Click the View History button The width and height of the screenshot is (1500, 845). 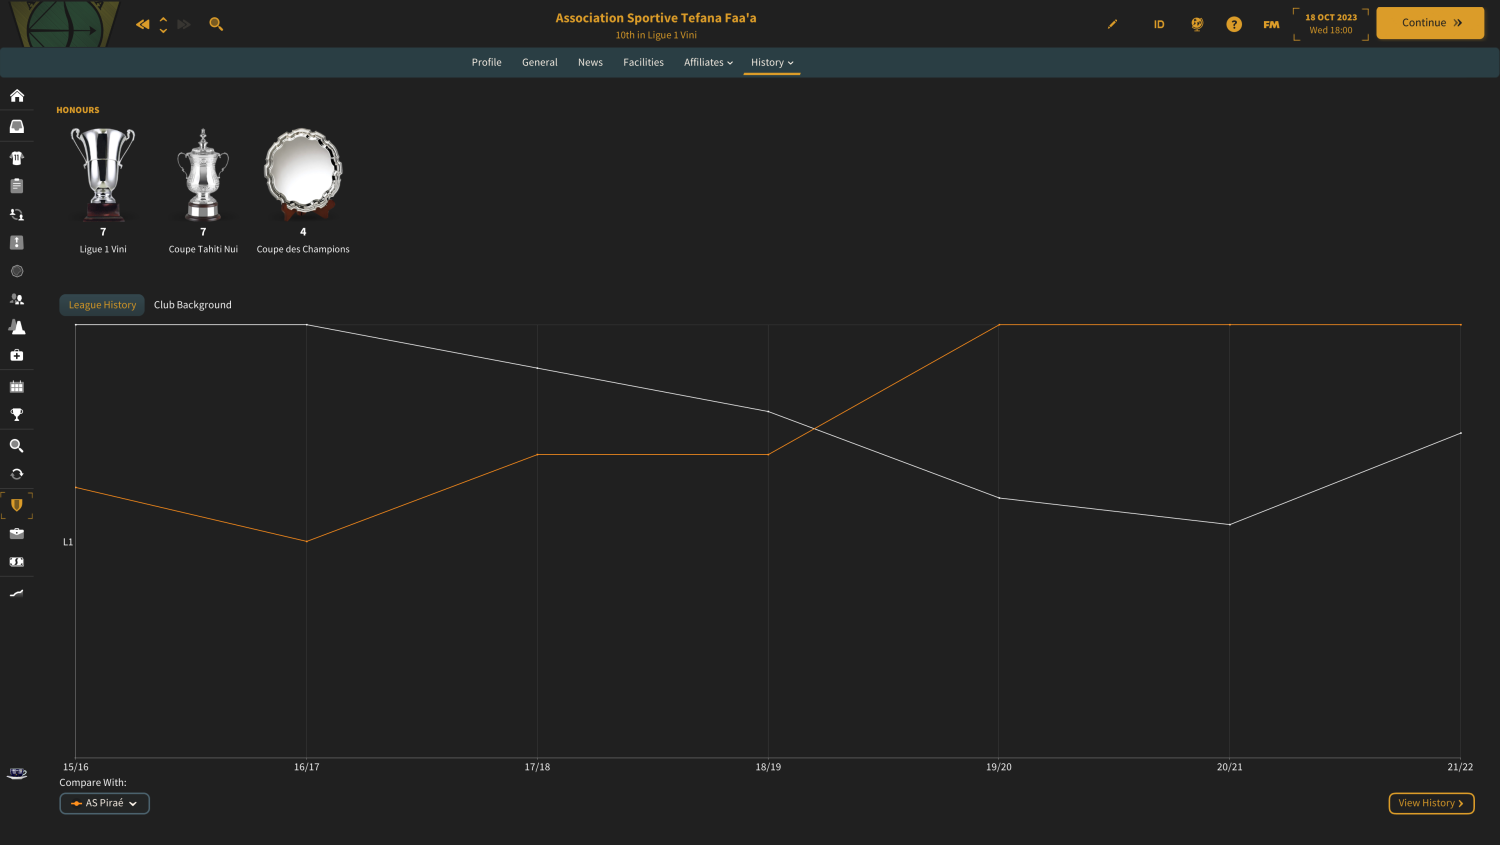1431,803
